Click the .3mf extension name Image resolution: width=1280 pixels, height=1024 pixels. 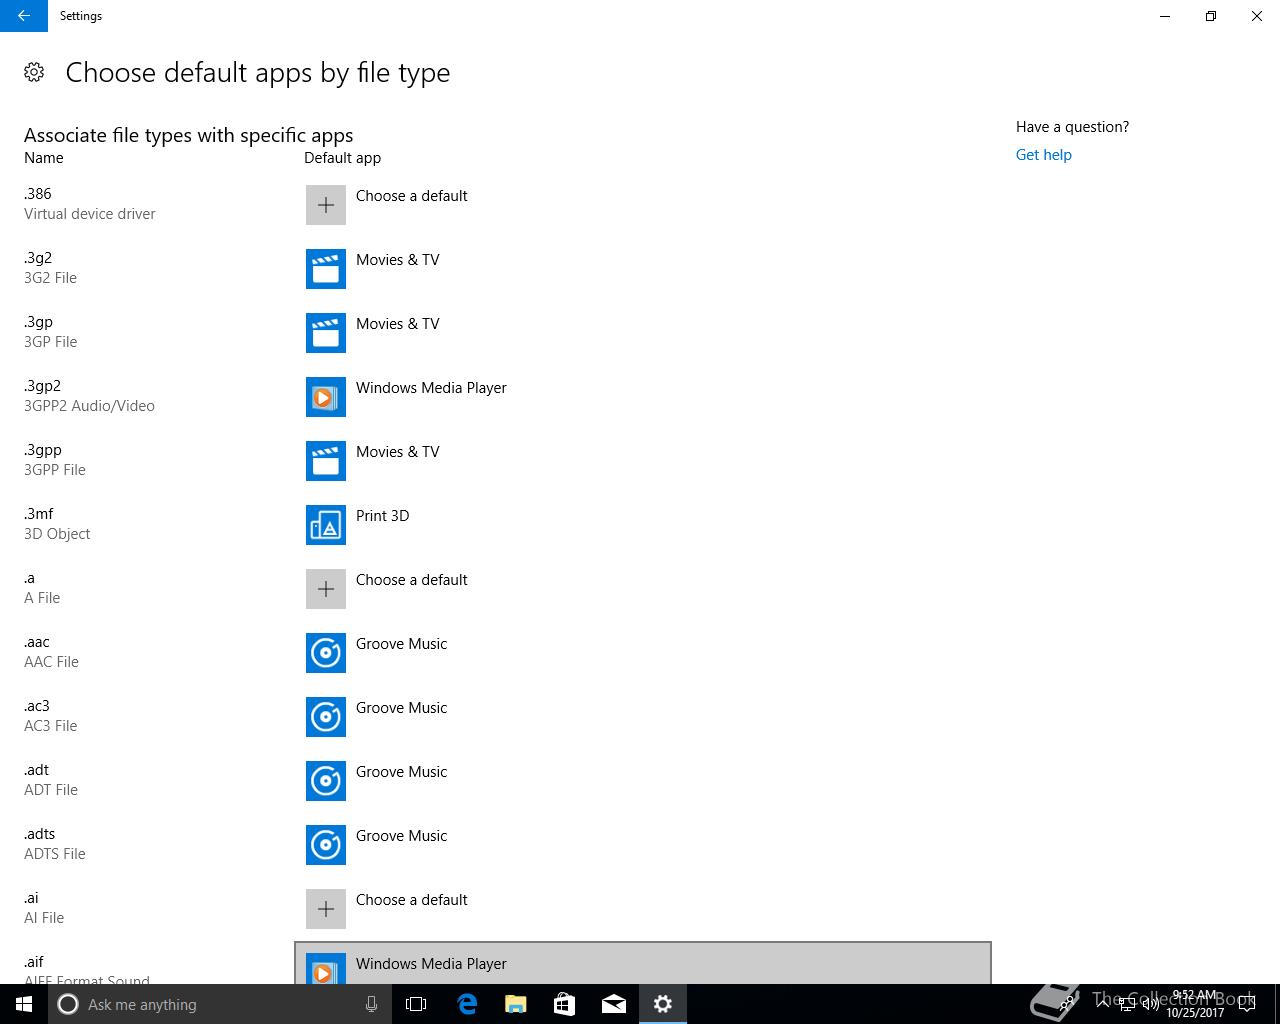38,514
